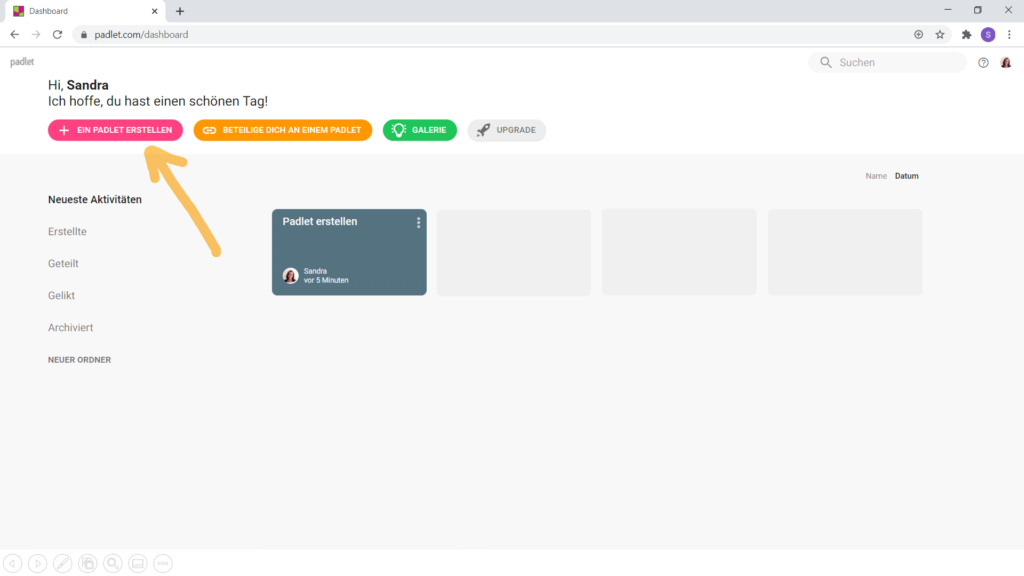Click the next slide arrow in bottom toolbar
1024x576 pixels.
[38, 563]
